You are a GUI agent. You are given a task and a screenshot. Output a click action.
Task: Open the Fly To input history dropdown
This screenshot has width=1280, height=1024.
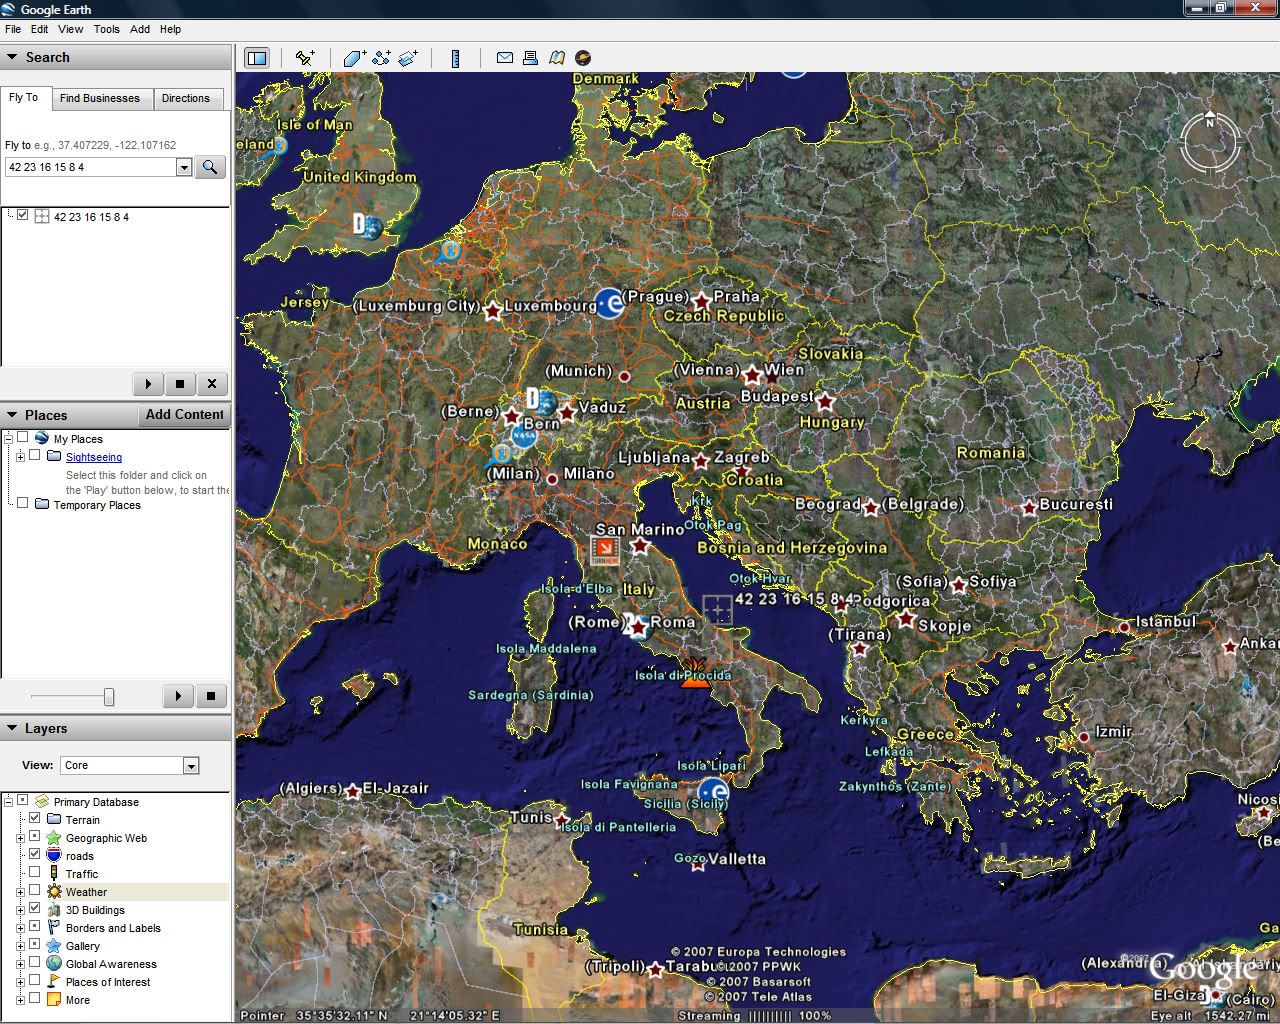184,167
